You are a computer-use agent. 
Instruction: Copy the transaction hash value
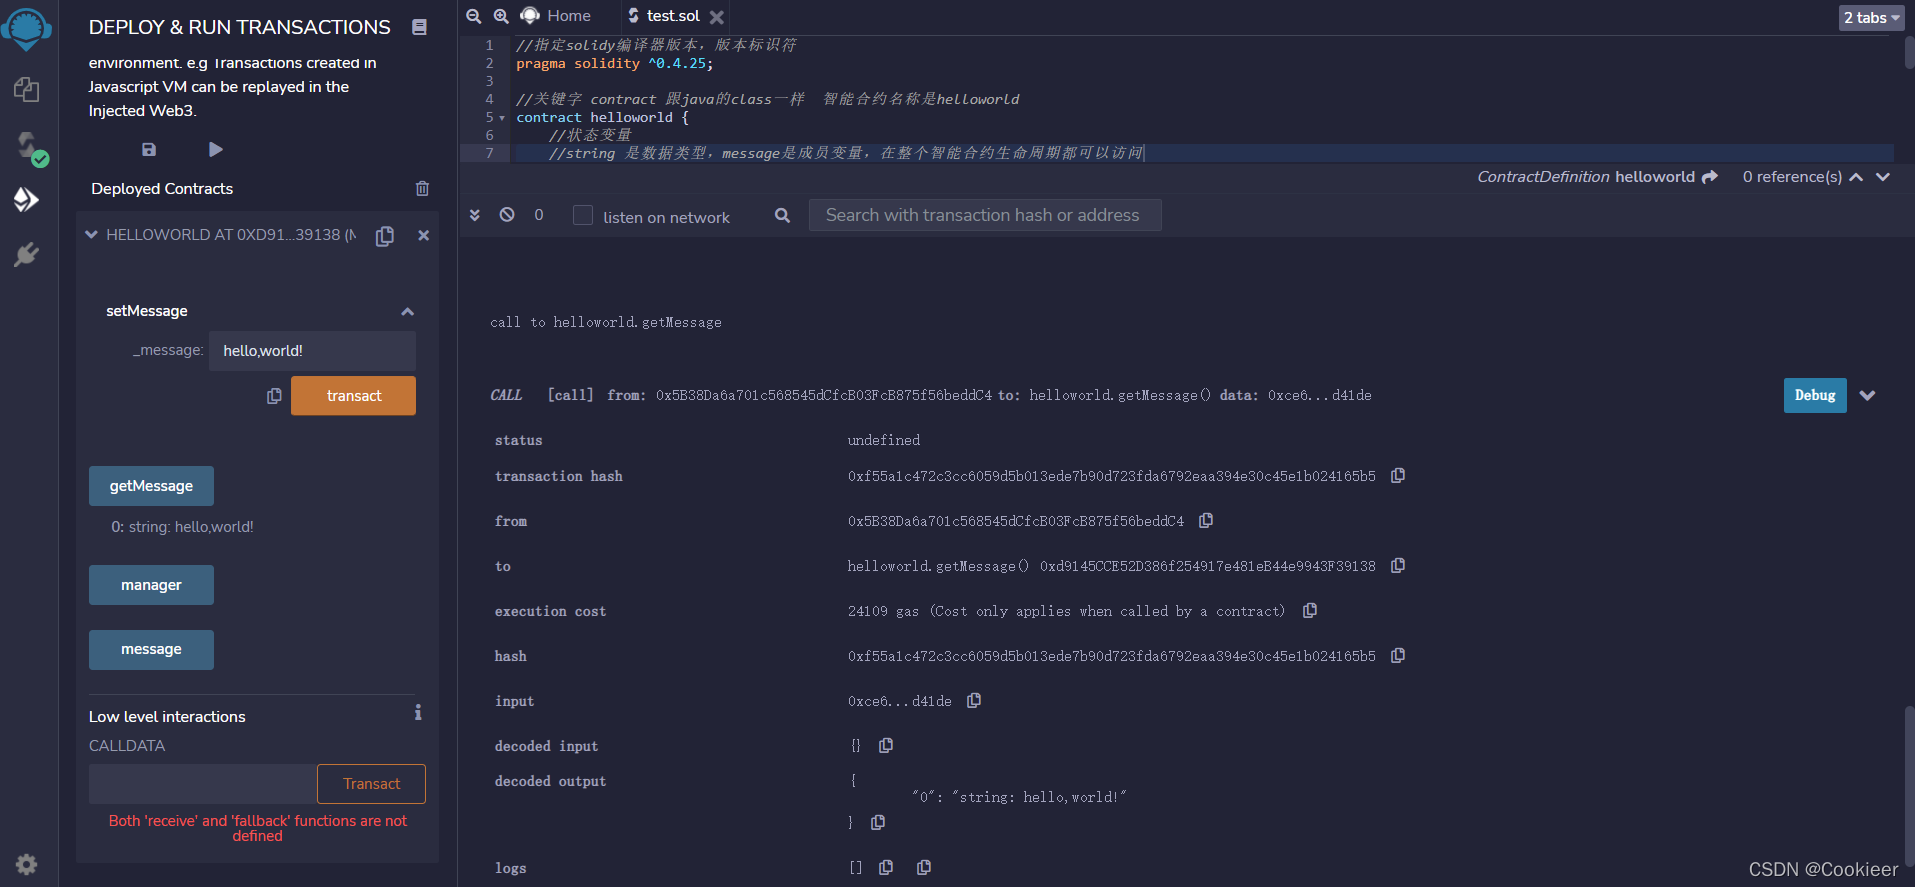click(1398, 476)
